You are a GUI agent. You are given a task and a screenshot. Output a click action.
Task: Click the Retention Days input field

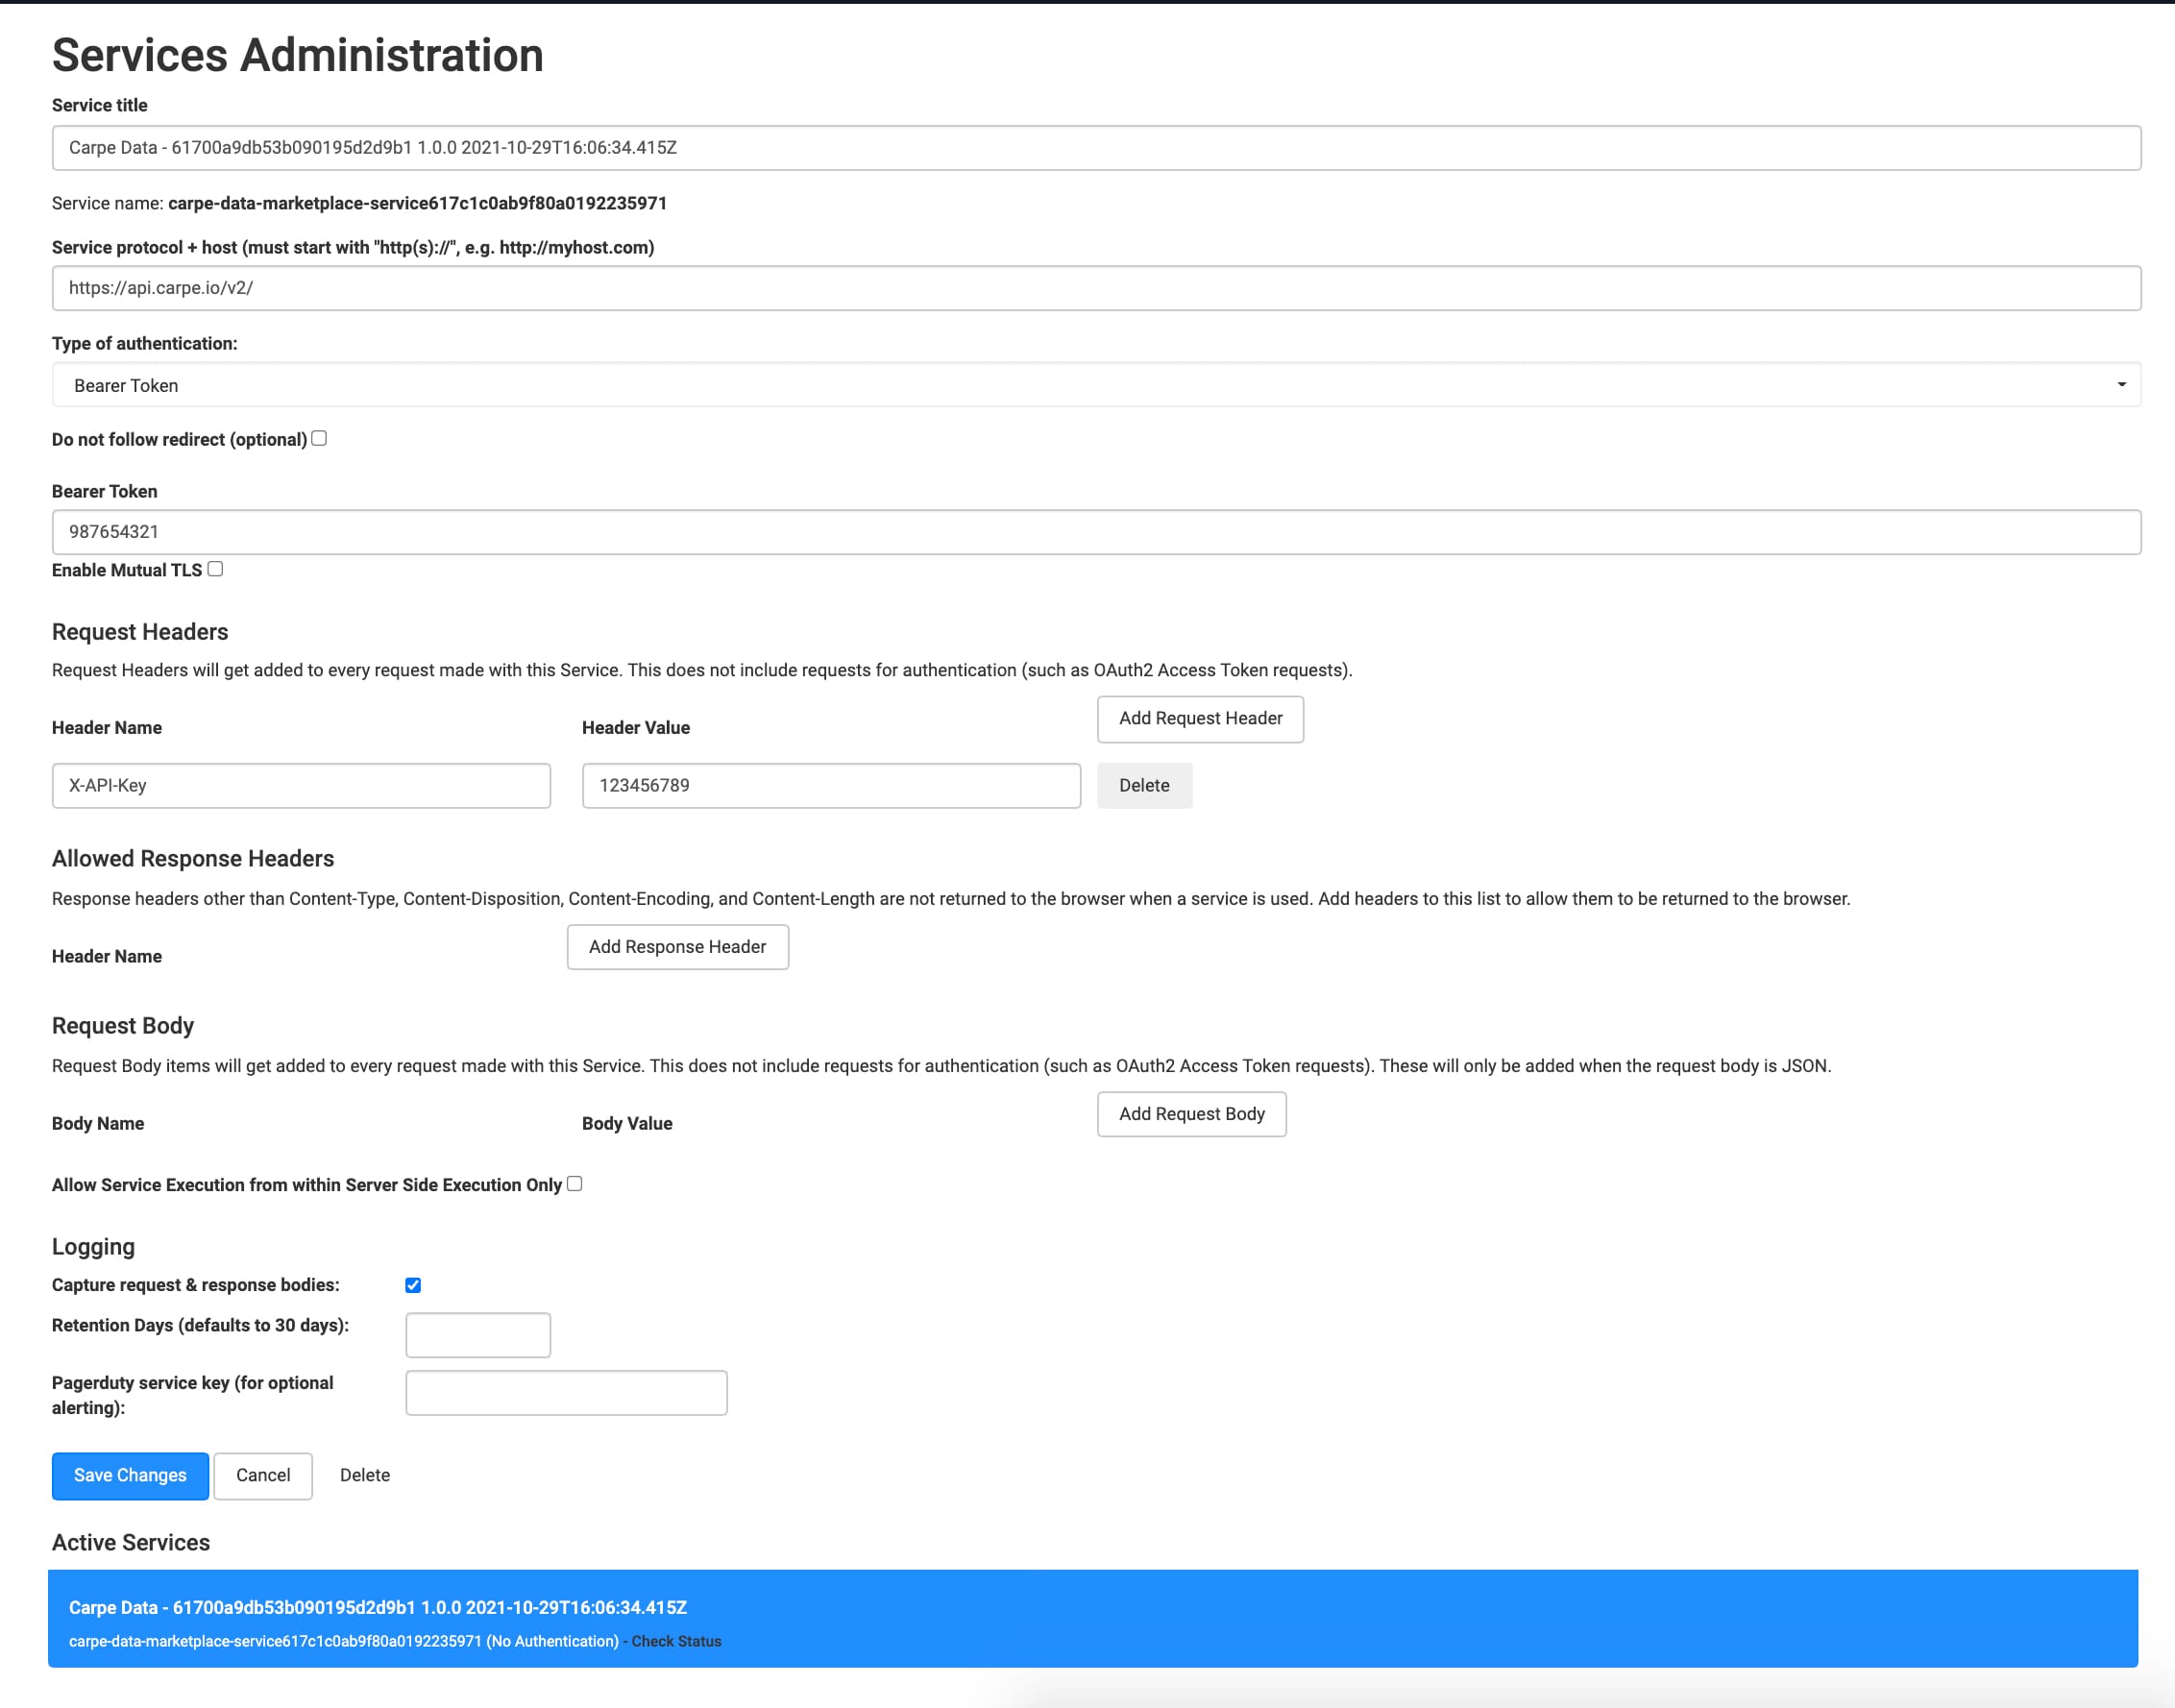[478, 1335]
